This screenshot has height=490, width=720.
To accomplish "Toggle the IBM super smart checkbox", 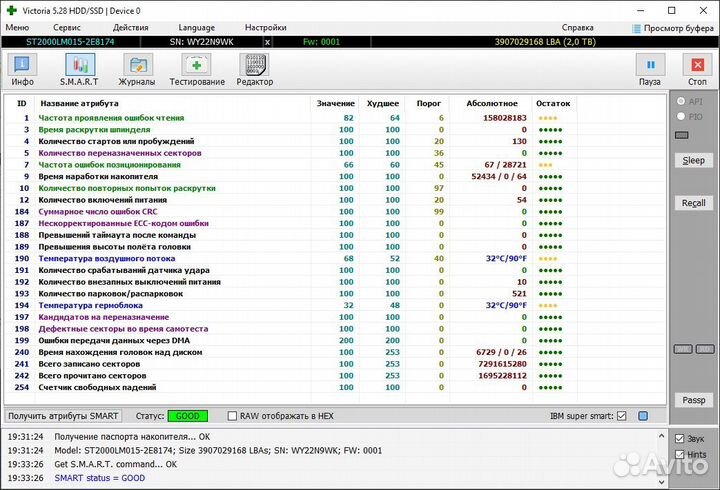I will click(x=621, y=416).
